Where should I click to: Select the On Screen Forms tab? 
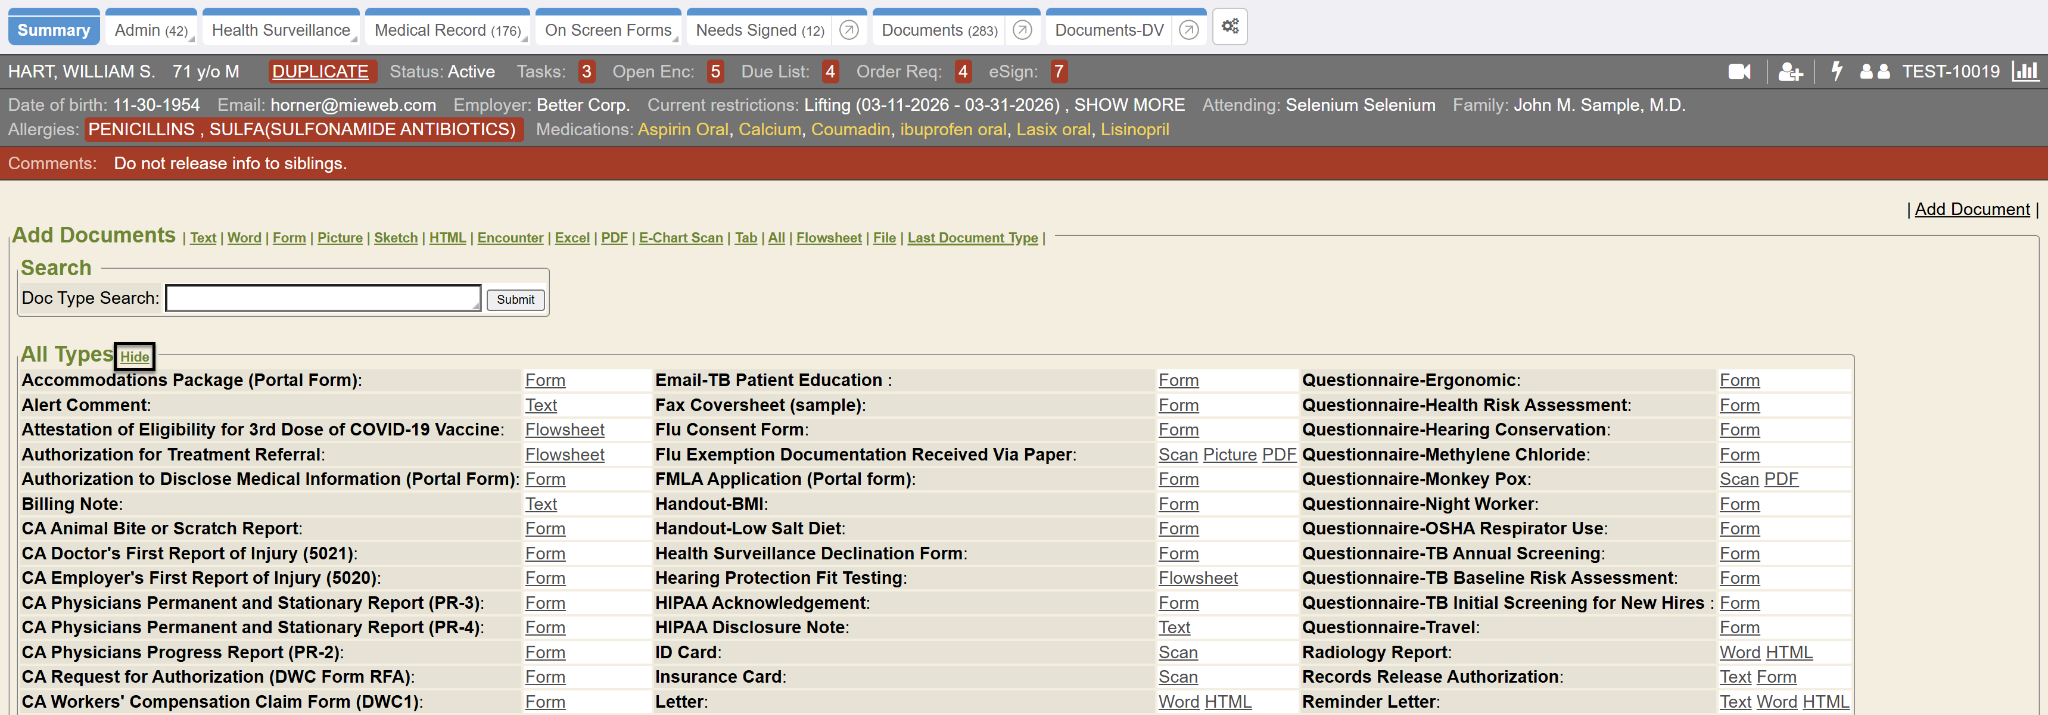tap(607, 30)
